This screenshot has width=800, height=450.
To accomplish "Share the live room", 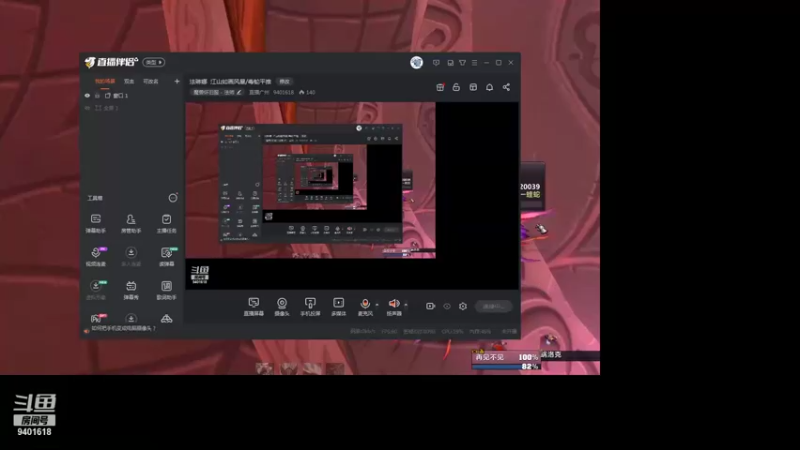I will pyautogui.click(x=506, y=87).
